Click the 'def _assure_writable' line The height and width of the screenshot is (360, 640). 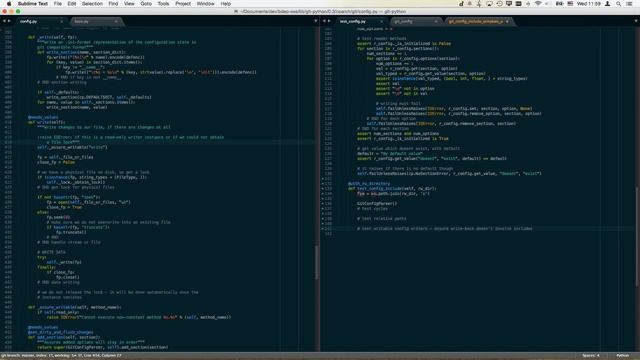point(74,307)
